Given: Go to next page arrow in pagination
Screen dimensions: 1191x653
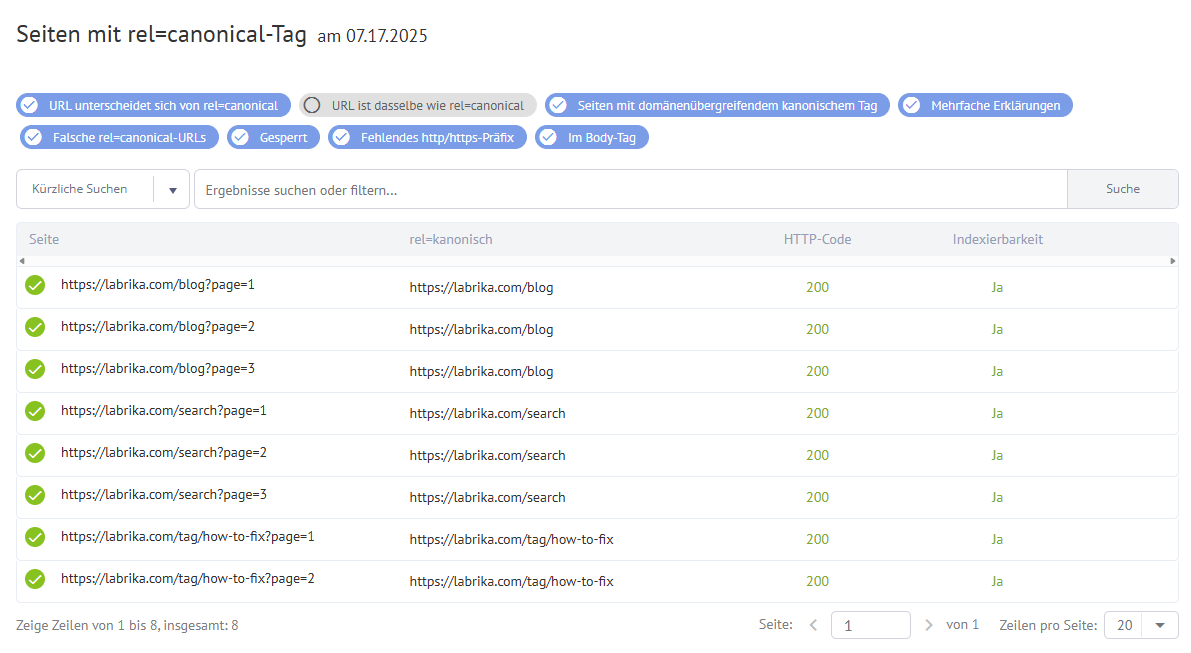Looking at the screenshot, I should tap(928, 625).
